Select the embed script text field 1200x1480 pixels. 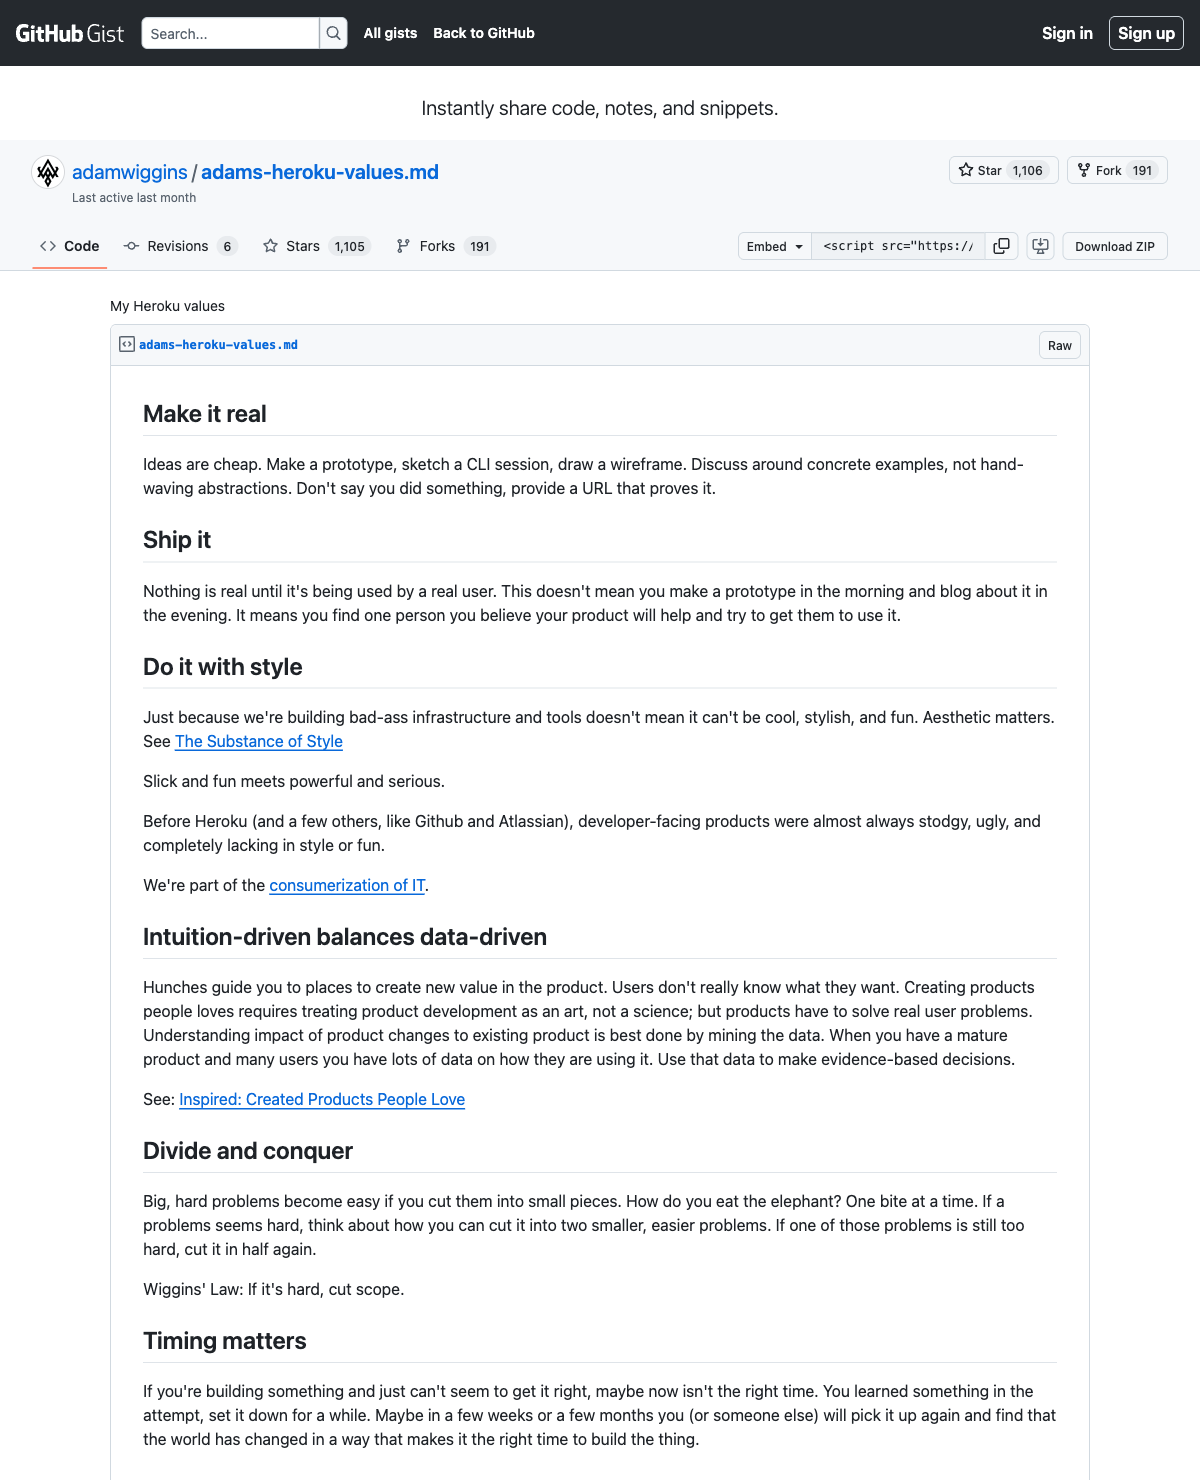tap(897, 246)
